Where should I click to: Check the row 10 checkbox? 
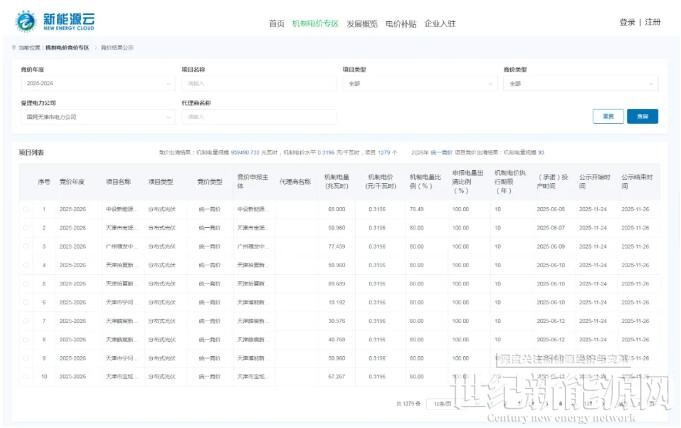27,377
